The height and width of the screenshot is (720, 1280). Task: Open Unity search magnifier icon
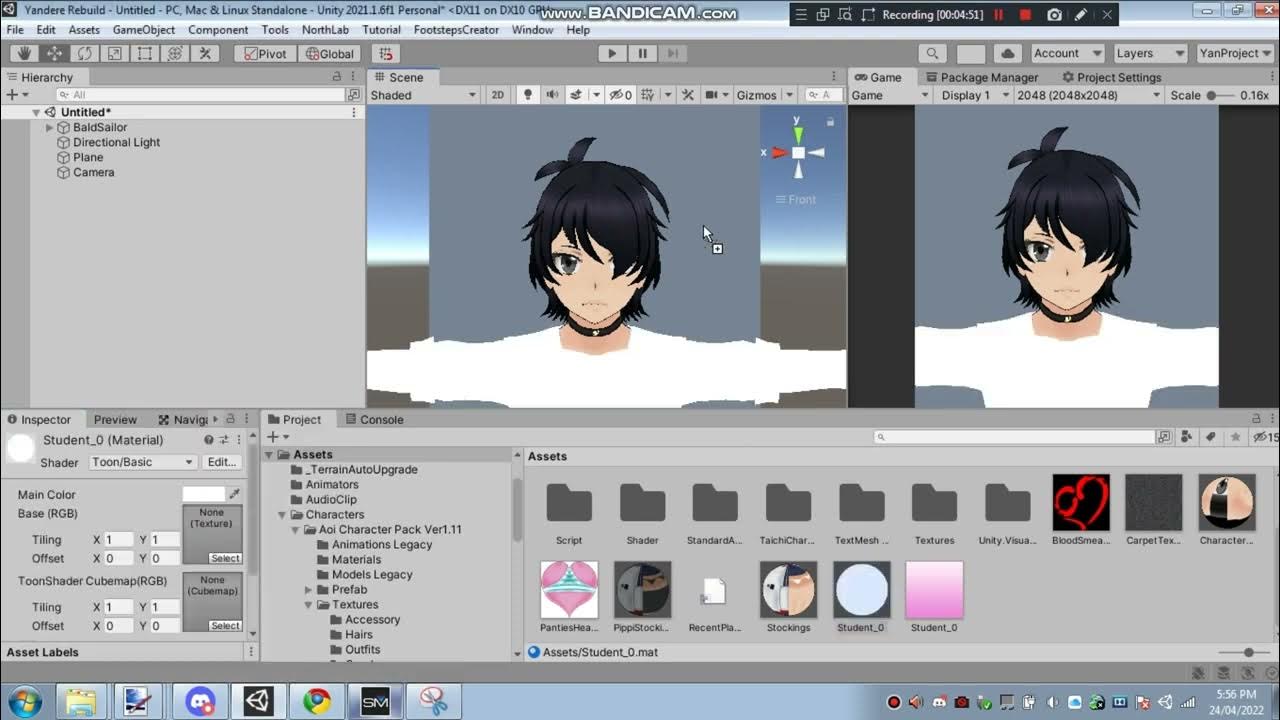pyautogui.click(x=932, y=53)
